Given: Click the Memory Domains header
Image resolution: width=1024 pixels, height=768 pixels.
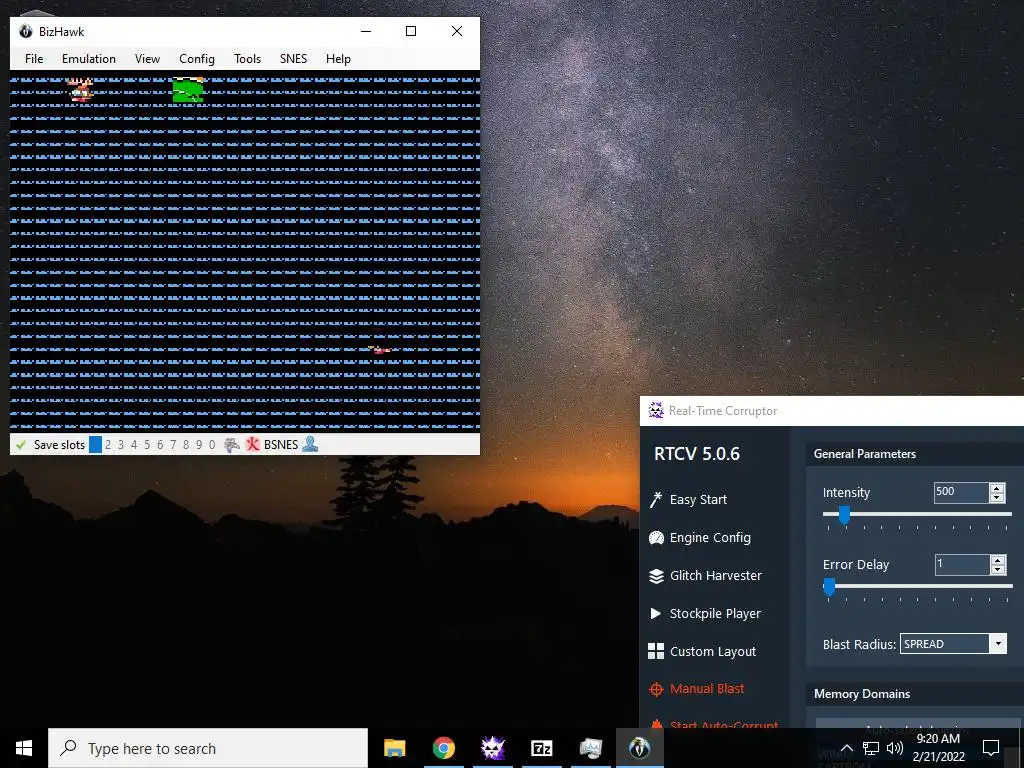Looking at the screenshot, I should click(x=861, y=694).
